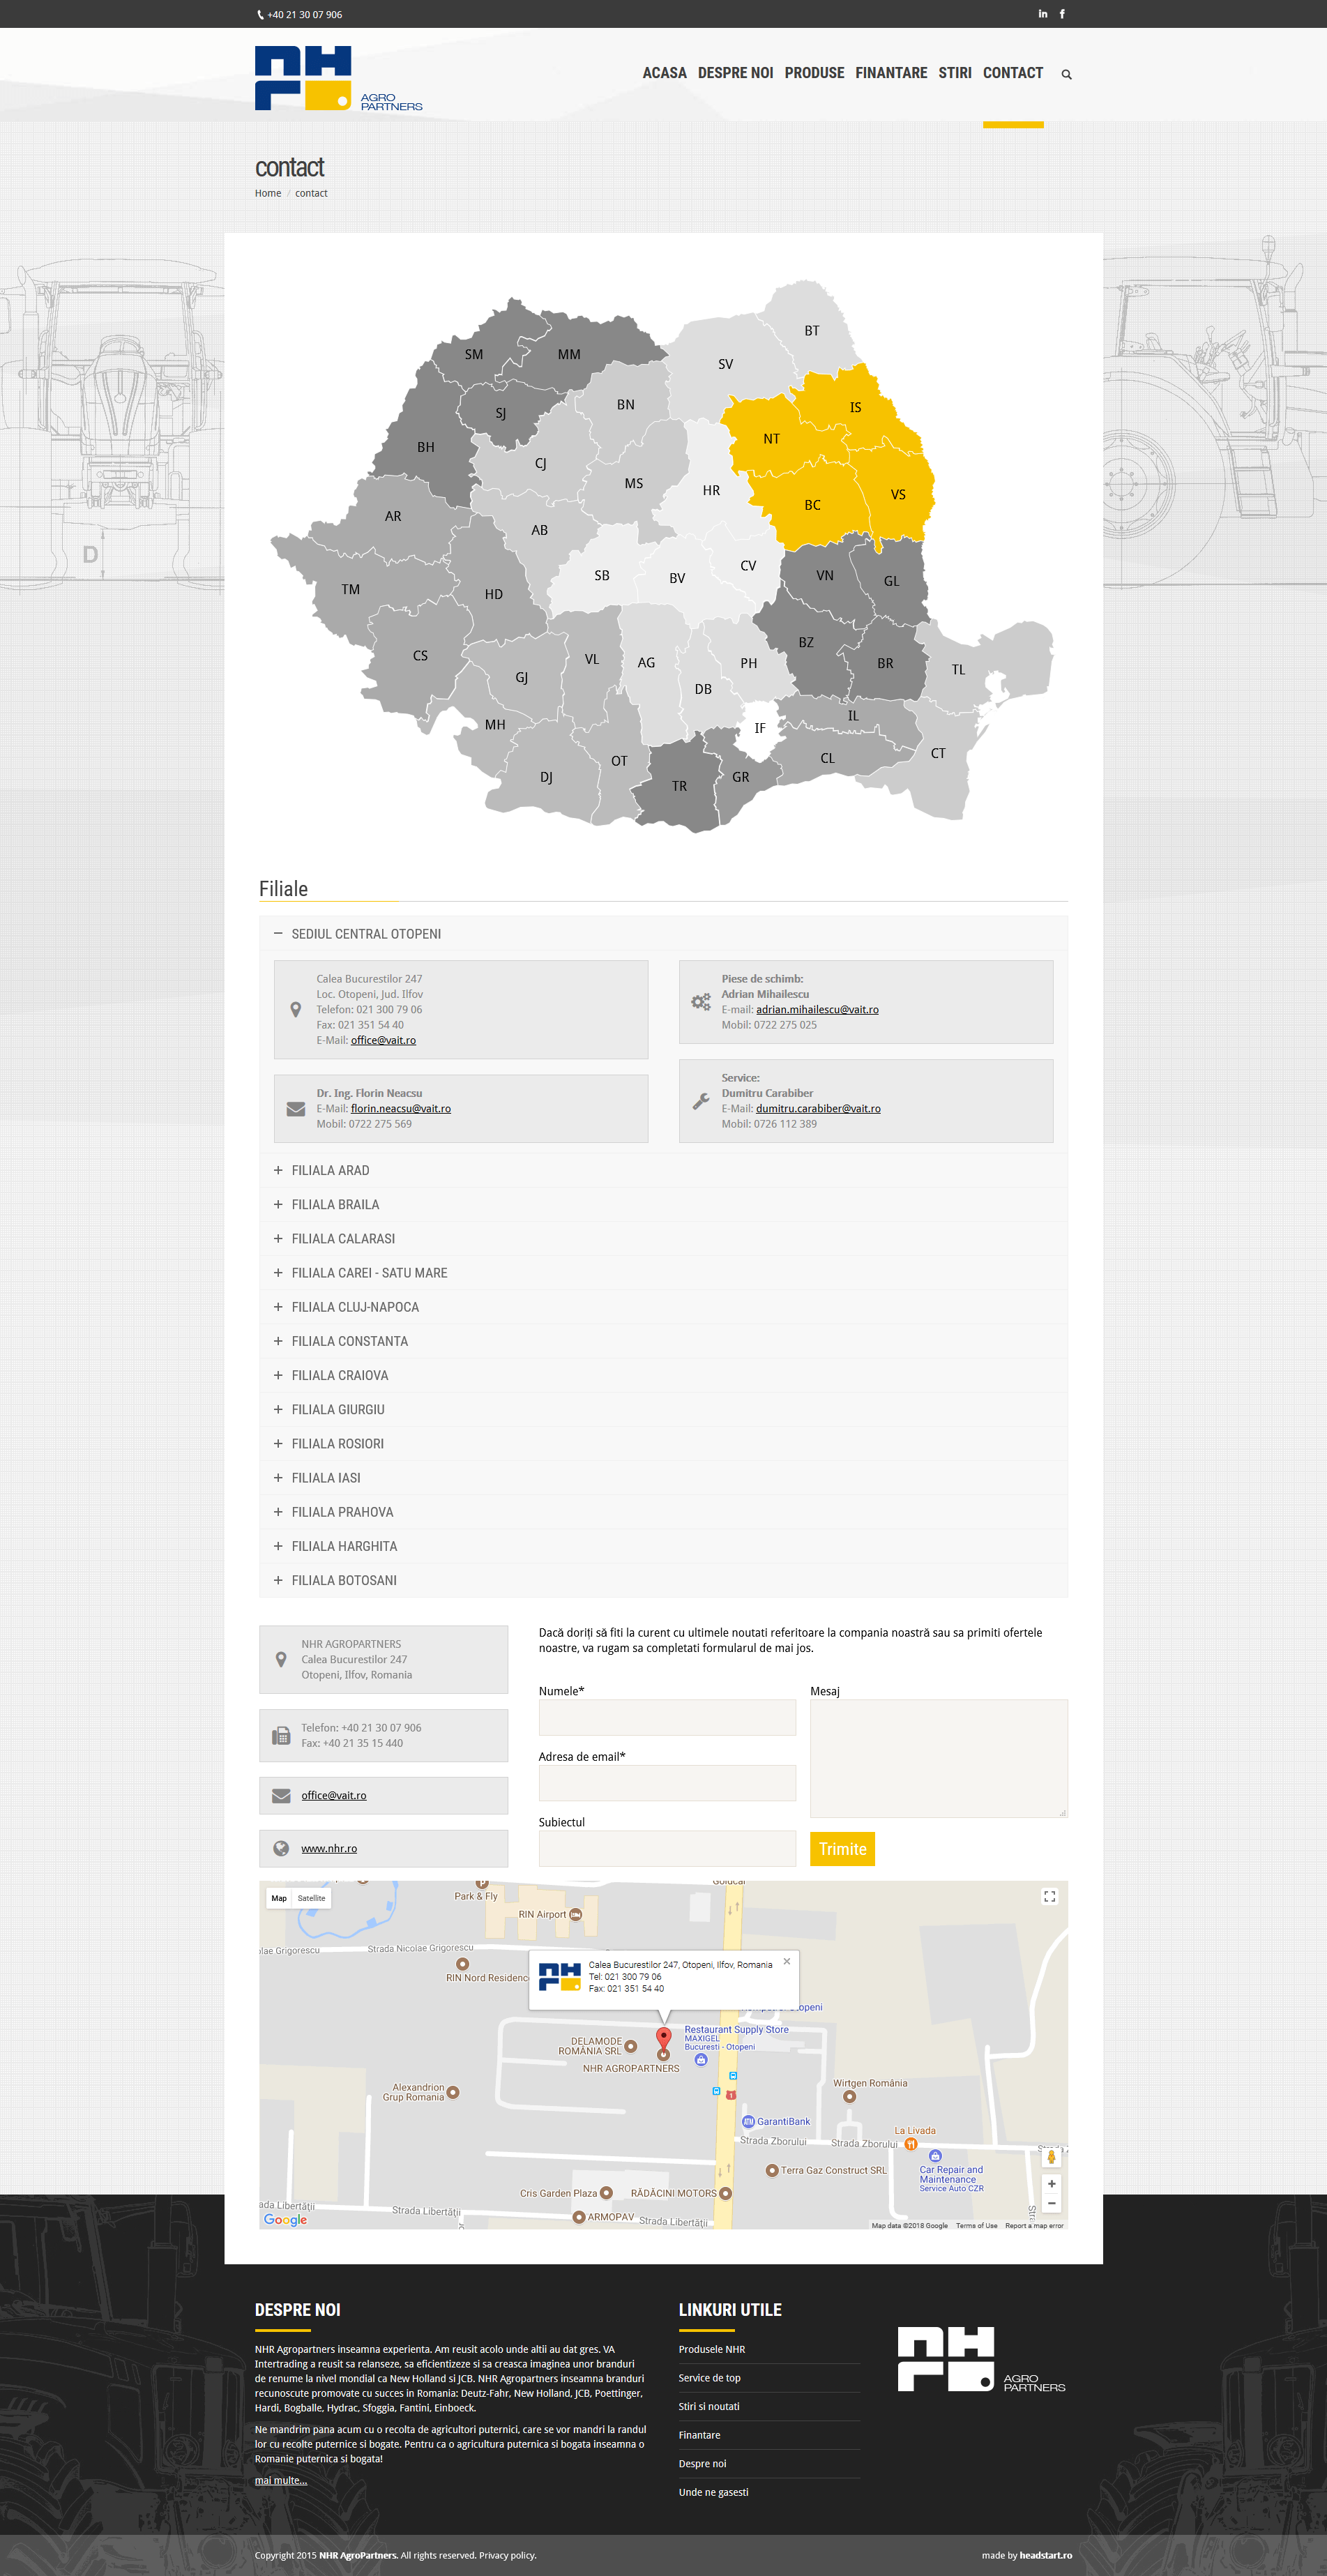Expand FILIALA CRAIOVA section
The height and width of the screenshot is (2576, 1327).
pyautogui.click(x=663, y=1375)
